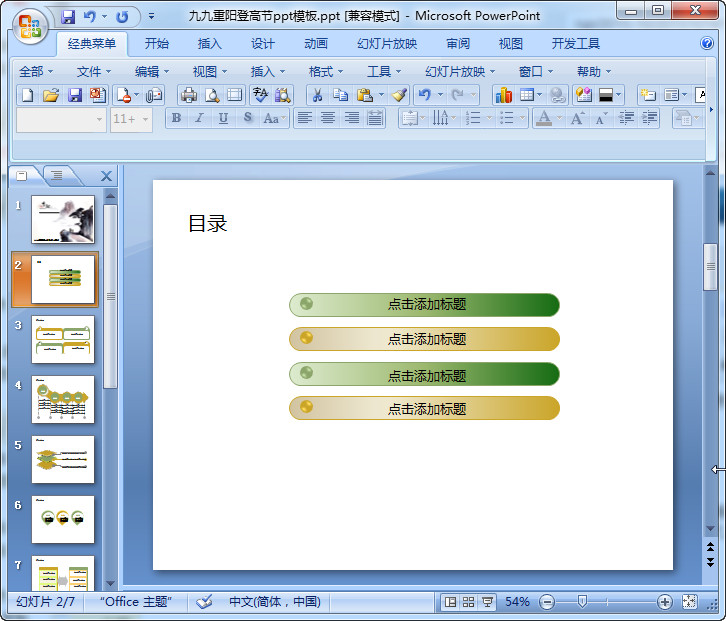Click the Paste clipboard icon

click(x=365, y=95)
